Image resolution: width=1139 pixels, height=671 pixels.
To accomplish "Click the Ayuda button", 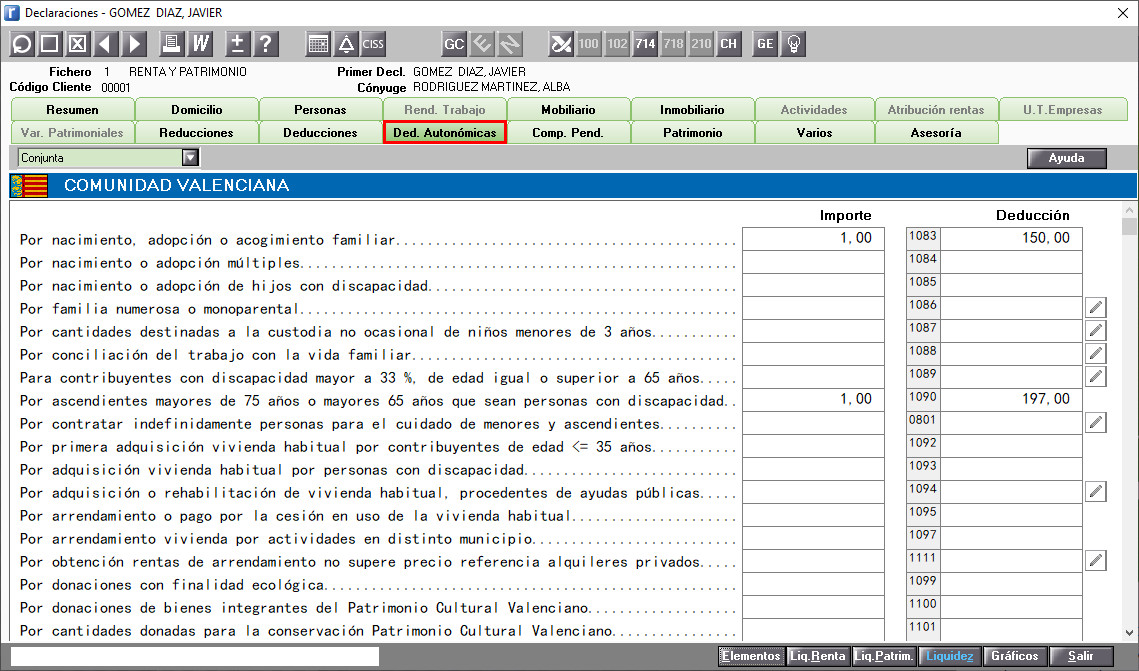I will (x=1066, y=158).
